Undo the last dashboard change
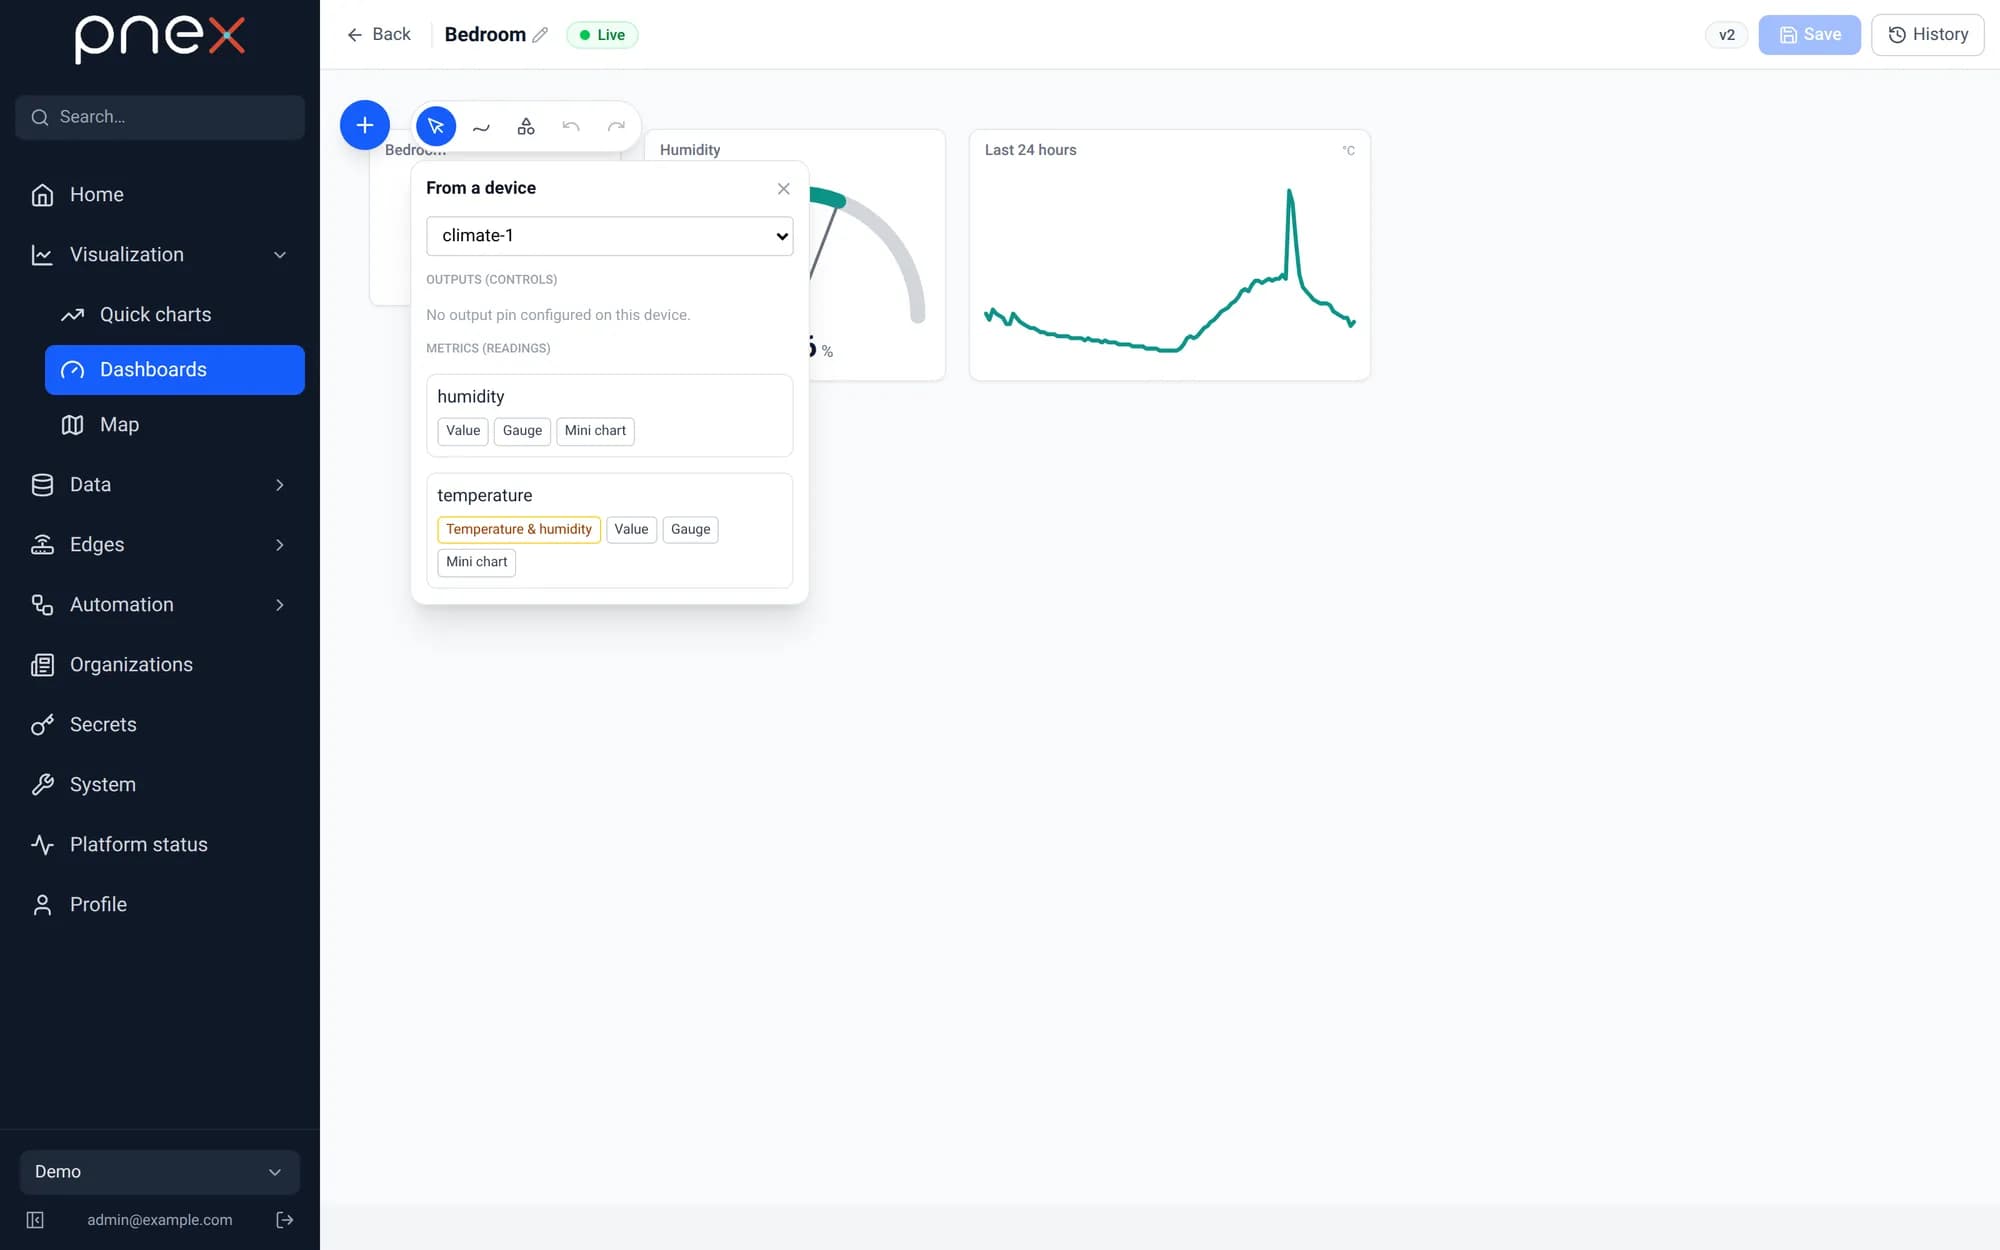The image size is (2000, 1250). 571,126
